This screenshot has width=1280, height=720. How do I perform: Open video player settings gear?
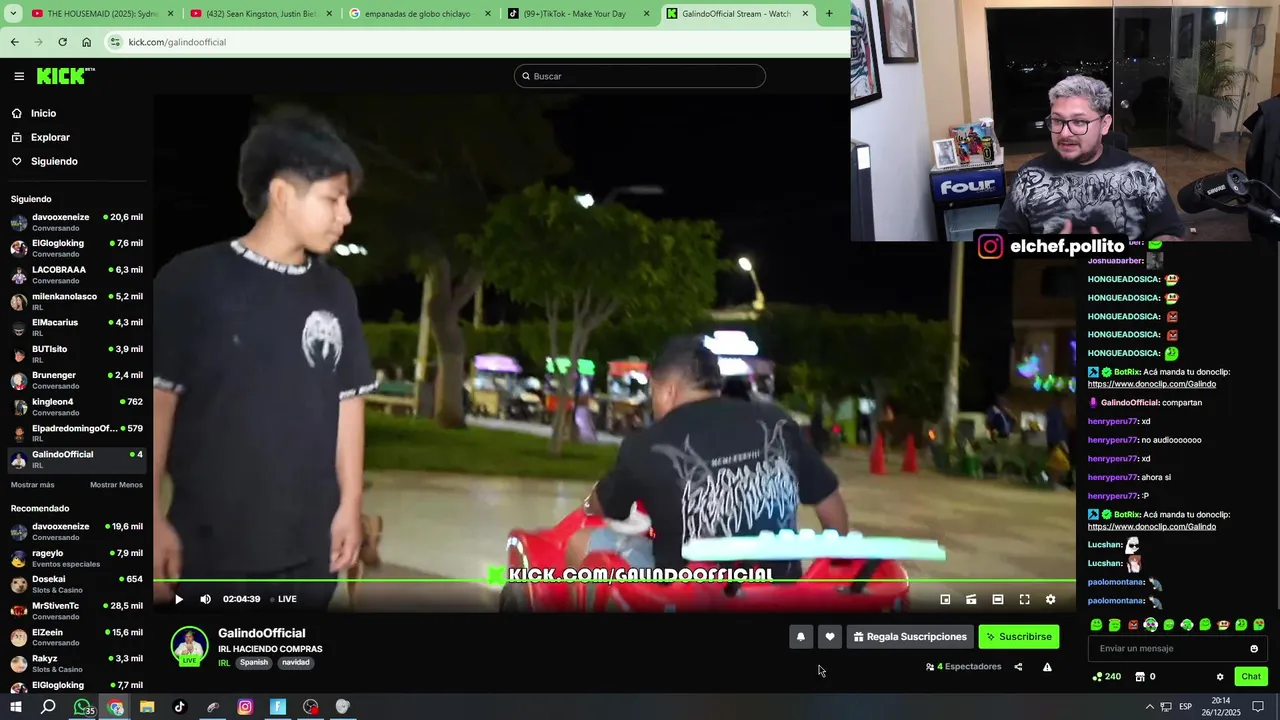(x=1050, y=599)
